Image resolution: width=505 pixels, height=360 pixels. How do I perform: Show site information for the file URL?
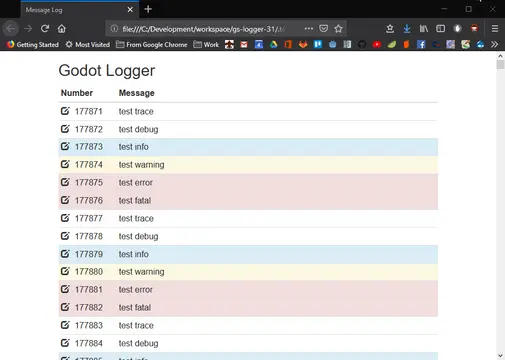click(x=114, y=29)
